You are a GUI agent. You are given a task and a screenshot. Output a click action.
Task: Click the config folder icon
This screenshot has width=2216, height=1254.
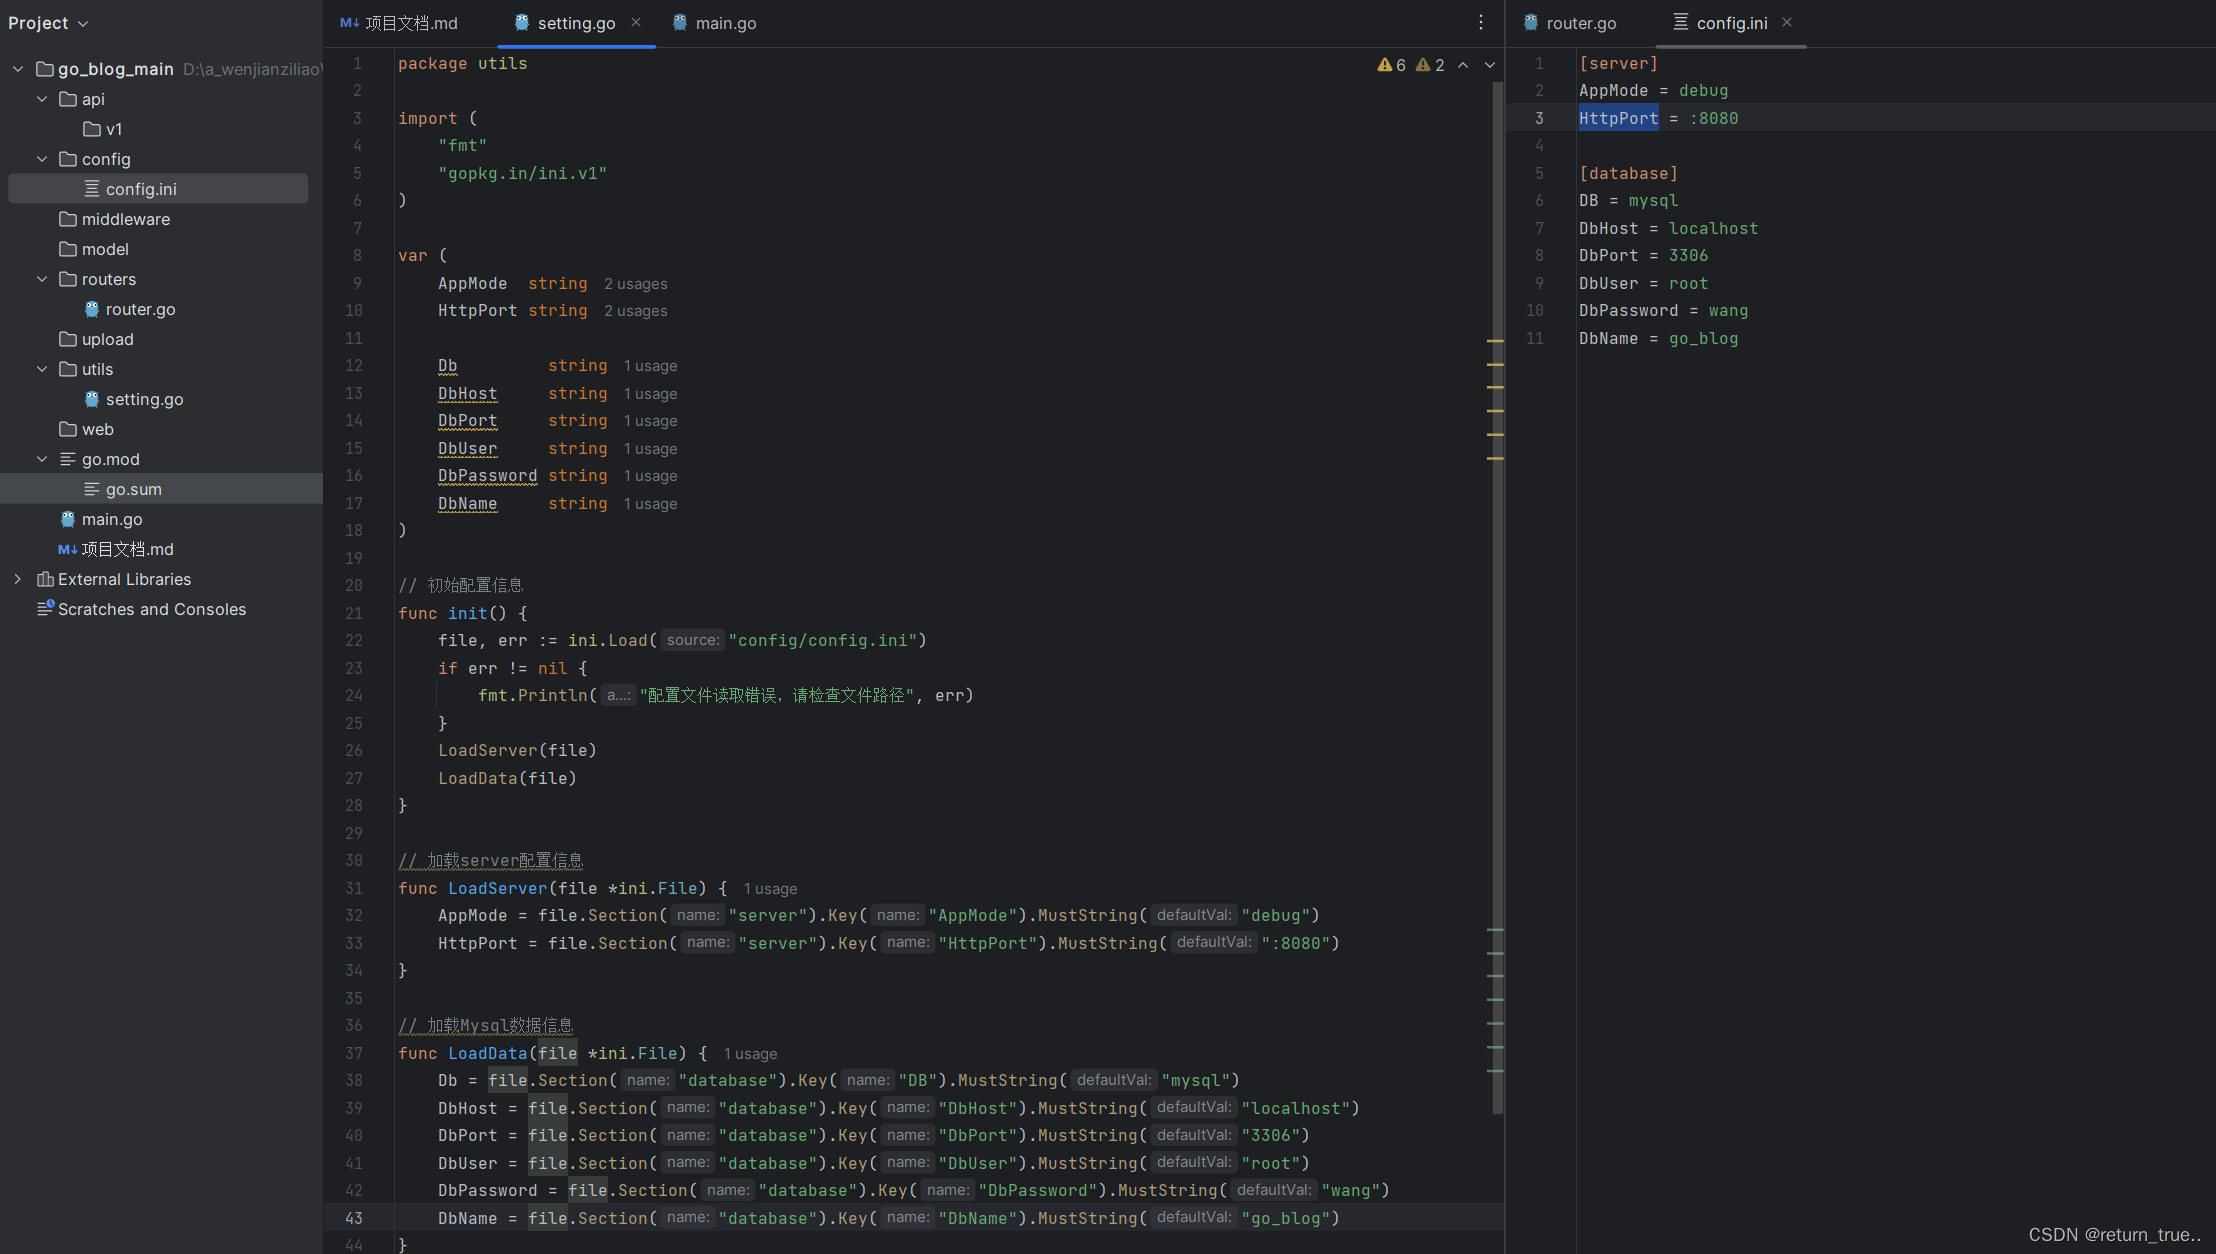(68, 159)
